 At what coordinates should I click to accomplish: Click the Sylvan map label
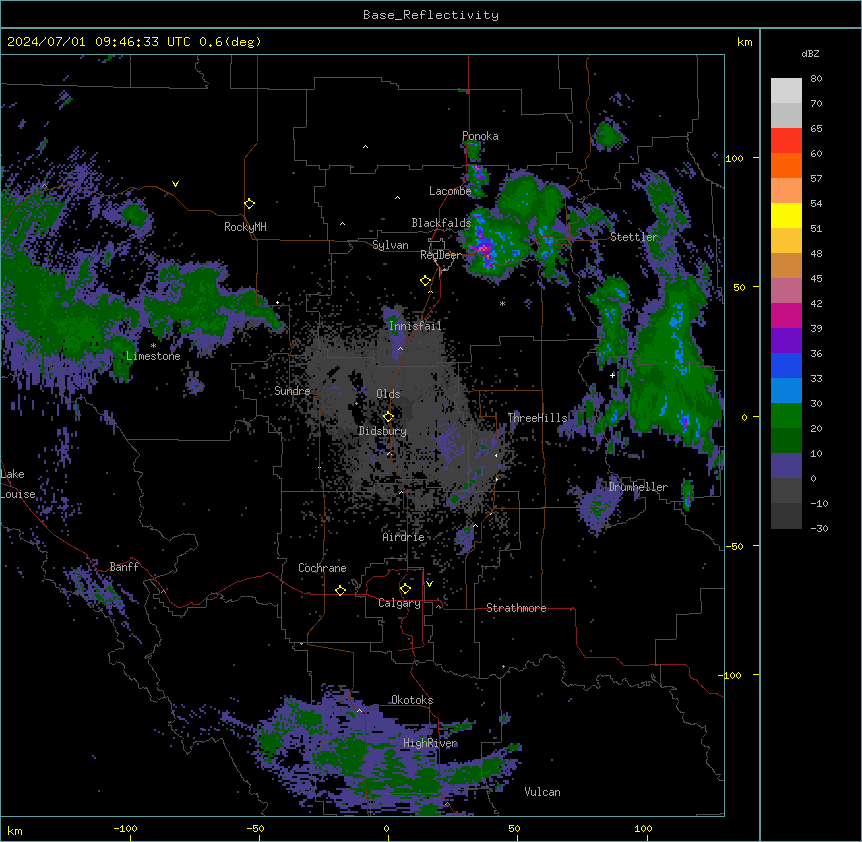pyautogui.click(x=390, y=245)
